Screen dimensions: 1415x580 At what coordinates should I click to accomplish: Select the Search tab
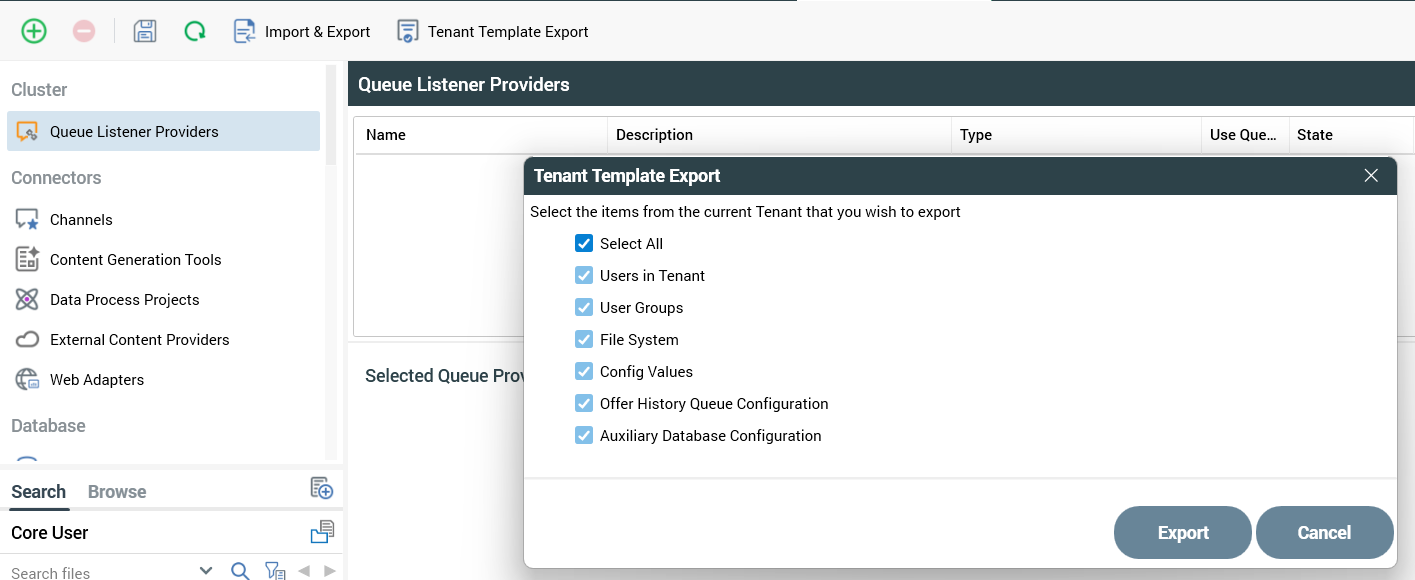39,492
